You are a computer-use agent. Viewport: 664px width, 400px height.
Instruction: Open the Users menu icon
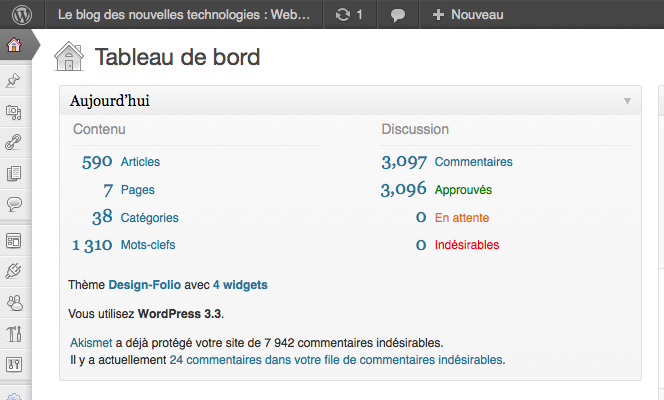tap(14, 302)
